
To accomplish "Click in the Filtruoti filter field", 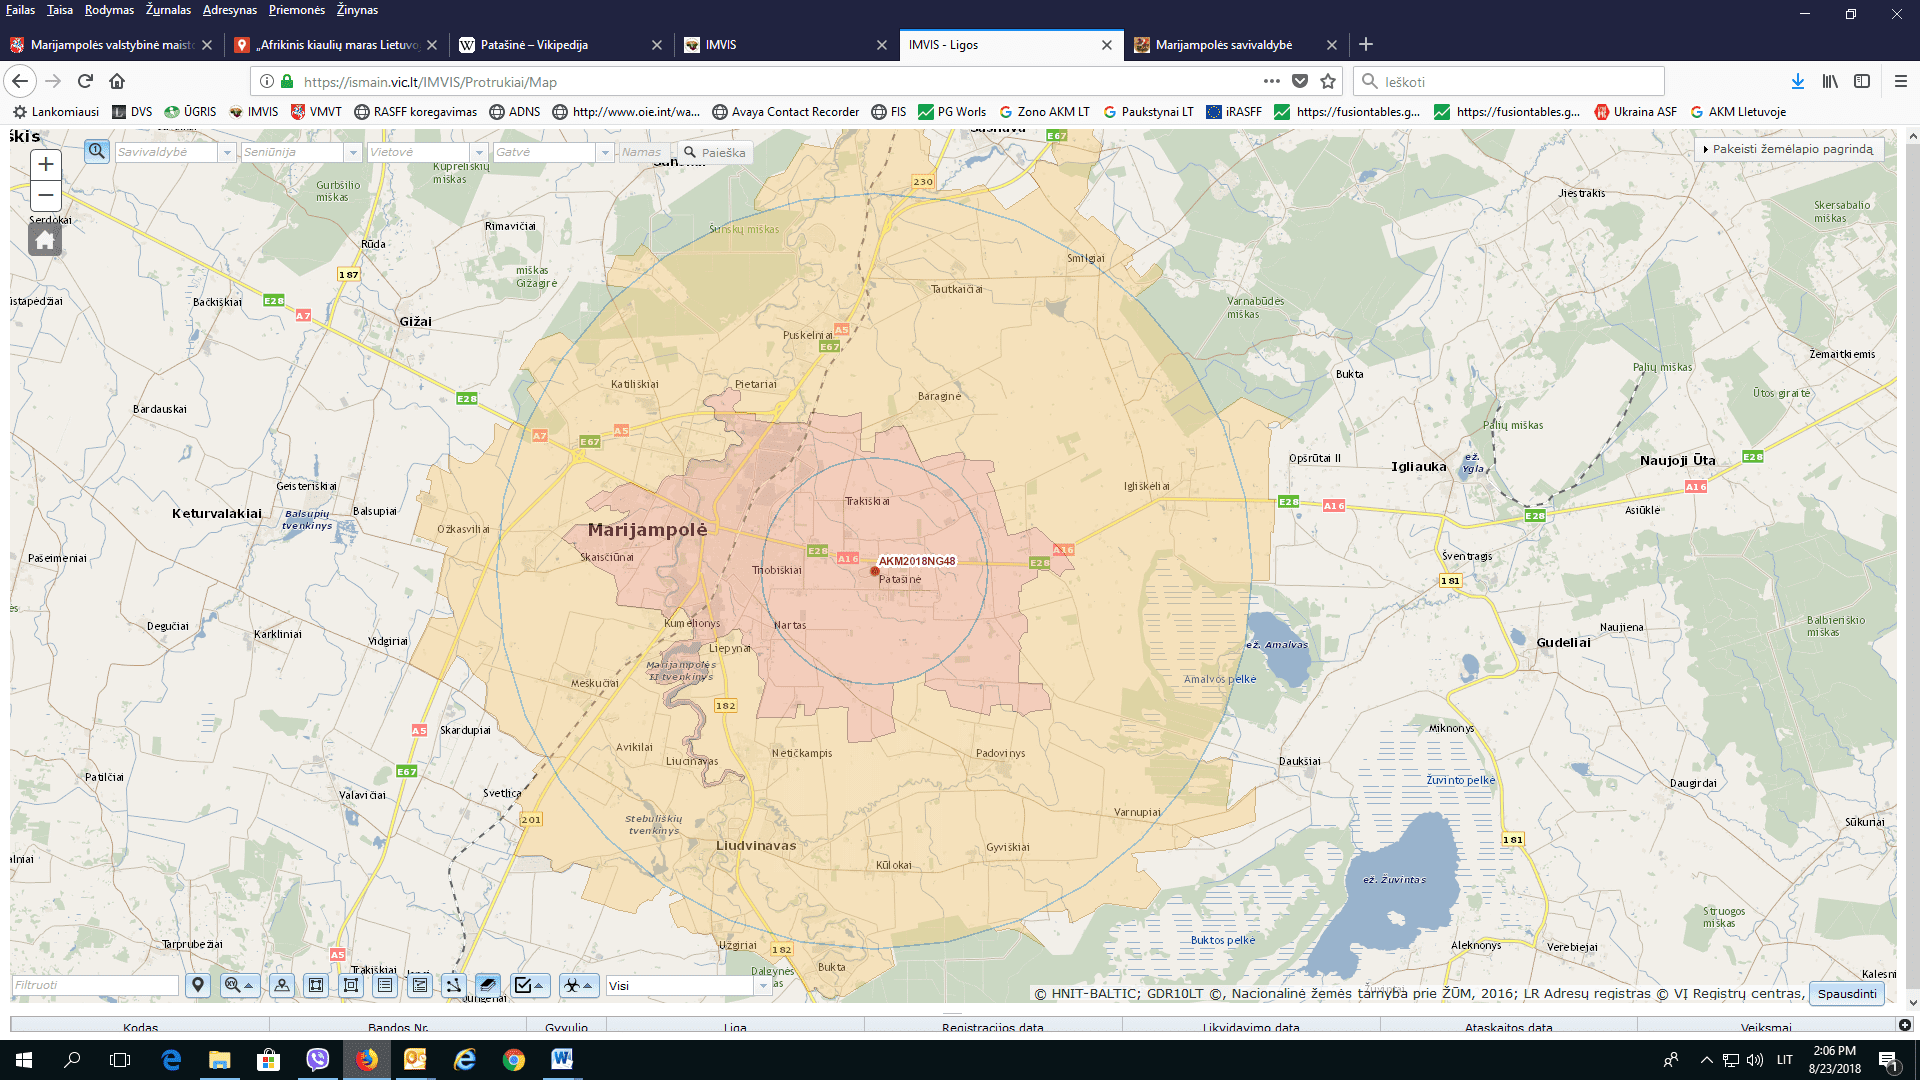I will [95, 985].
